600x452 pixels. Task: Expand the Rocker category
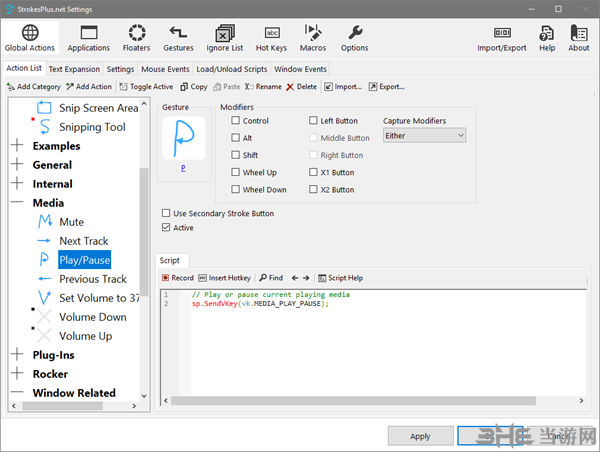pos(17,373)
